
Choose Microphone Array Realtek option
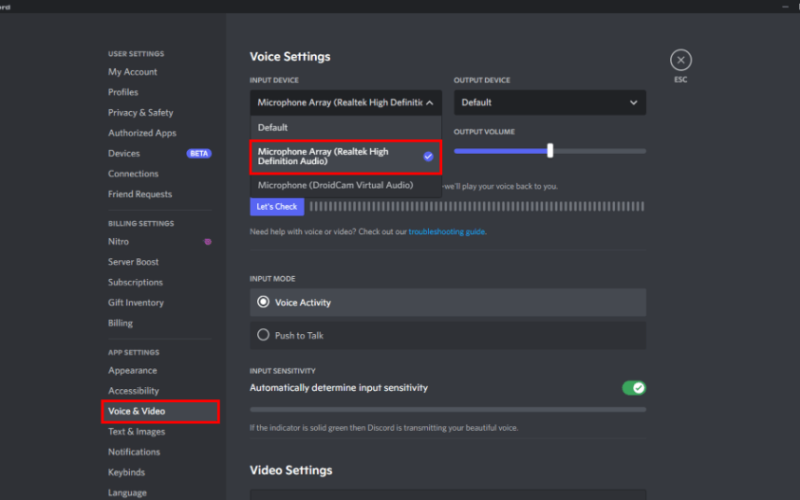345,157
